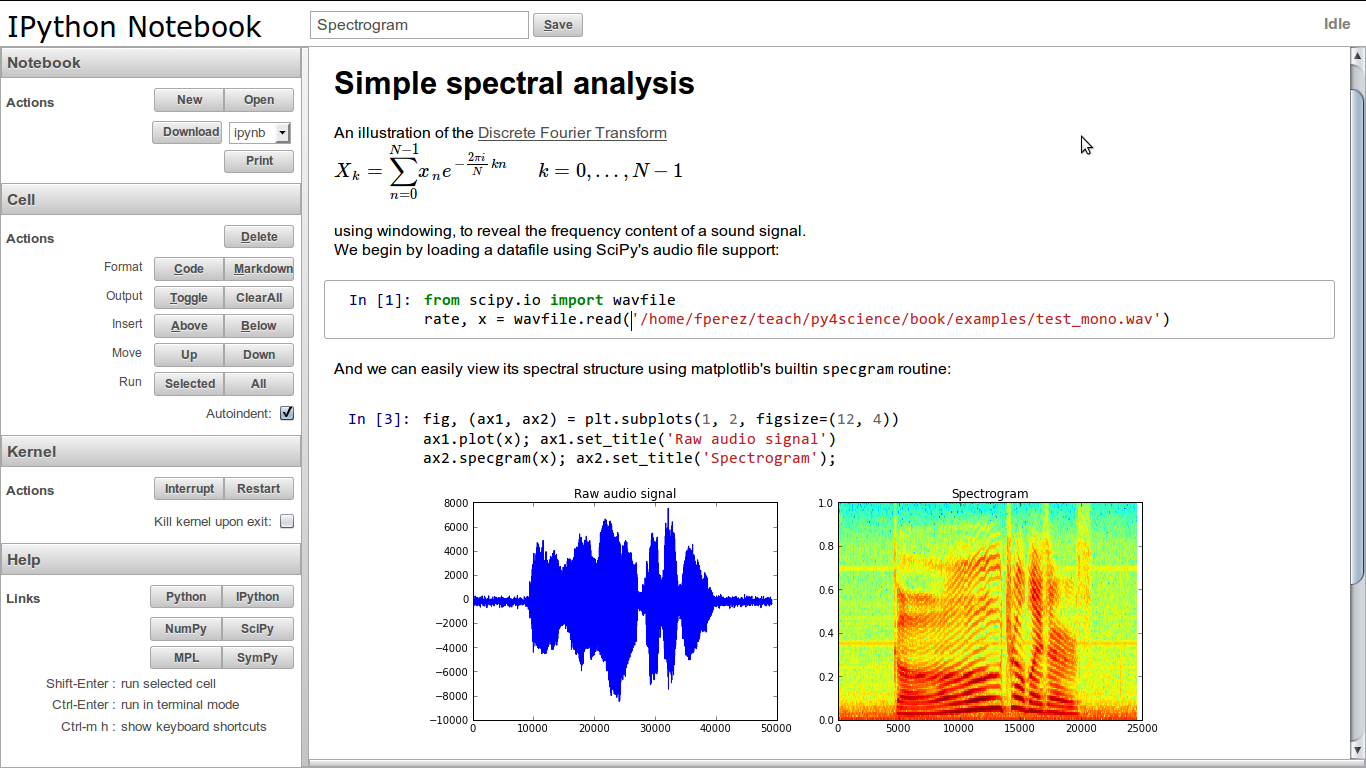
Task: Collapse the Notebook section header
Action: (150, 63)
